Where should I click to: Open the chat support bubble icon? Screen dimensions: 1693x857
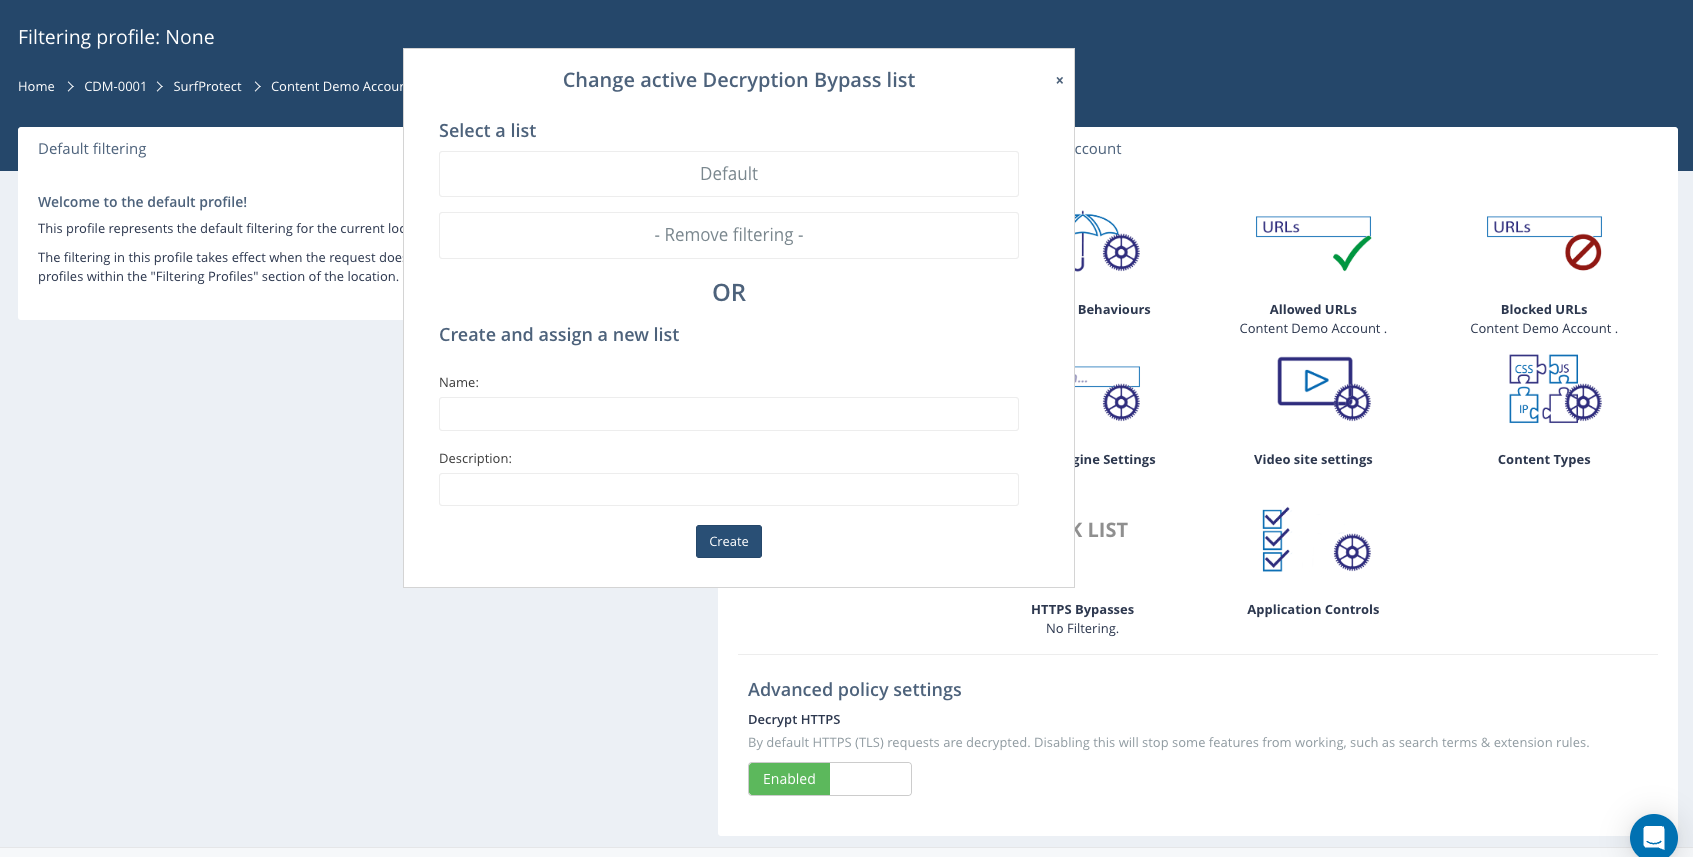pyautogui.click(x=1653, y=836)
